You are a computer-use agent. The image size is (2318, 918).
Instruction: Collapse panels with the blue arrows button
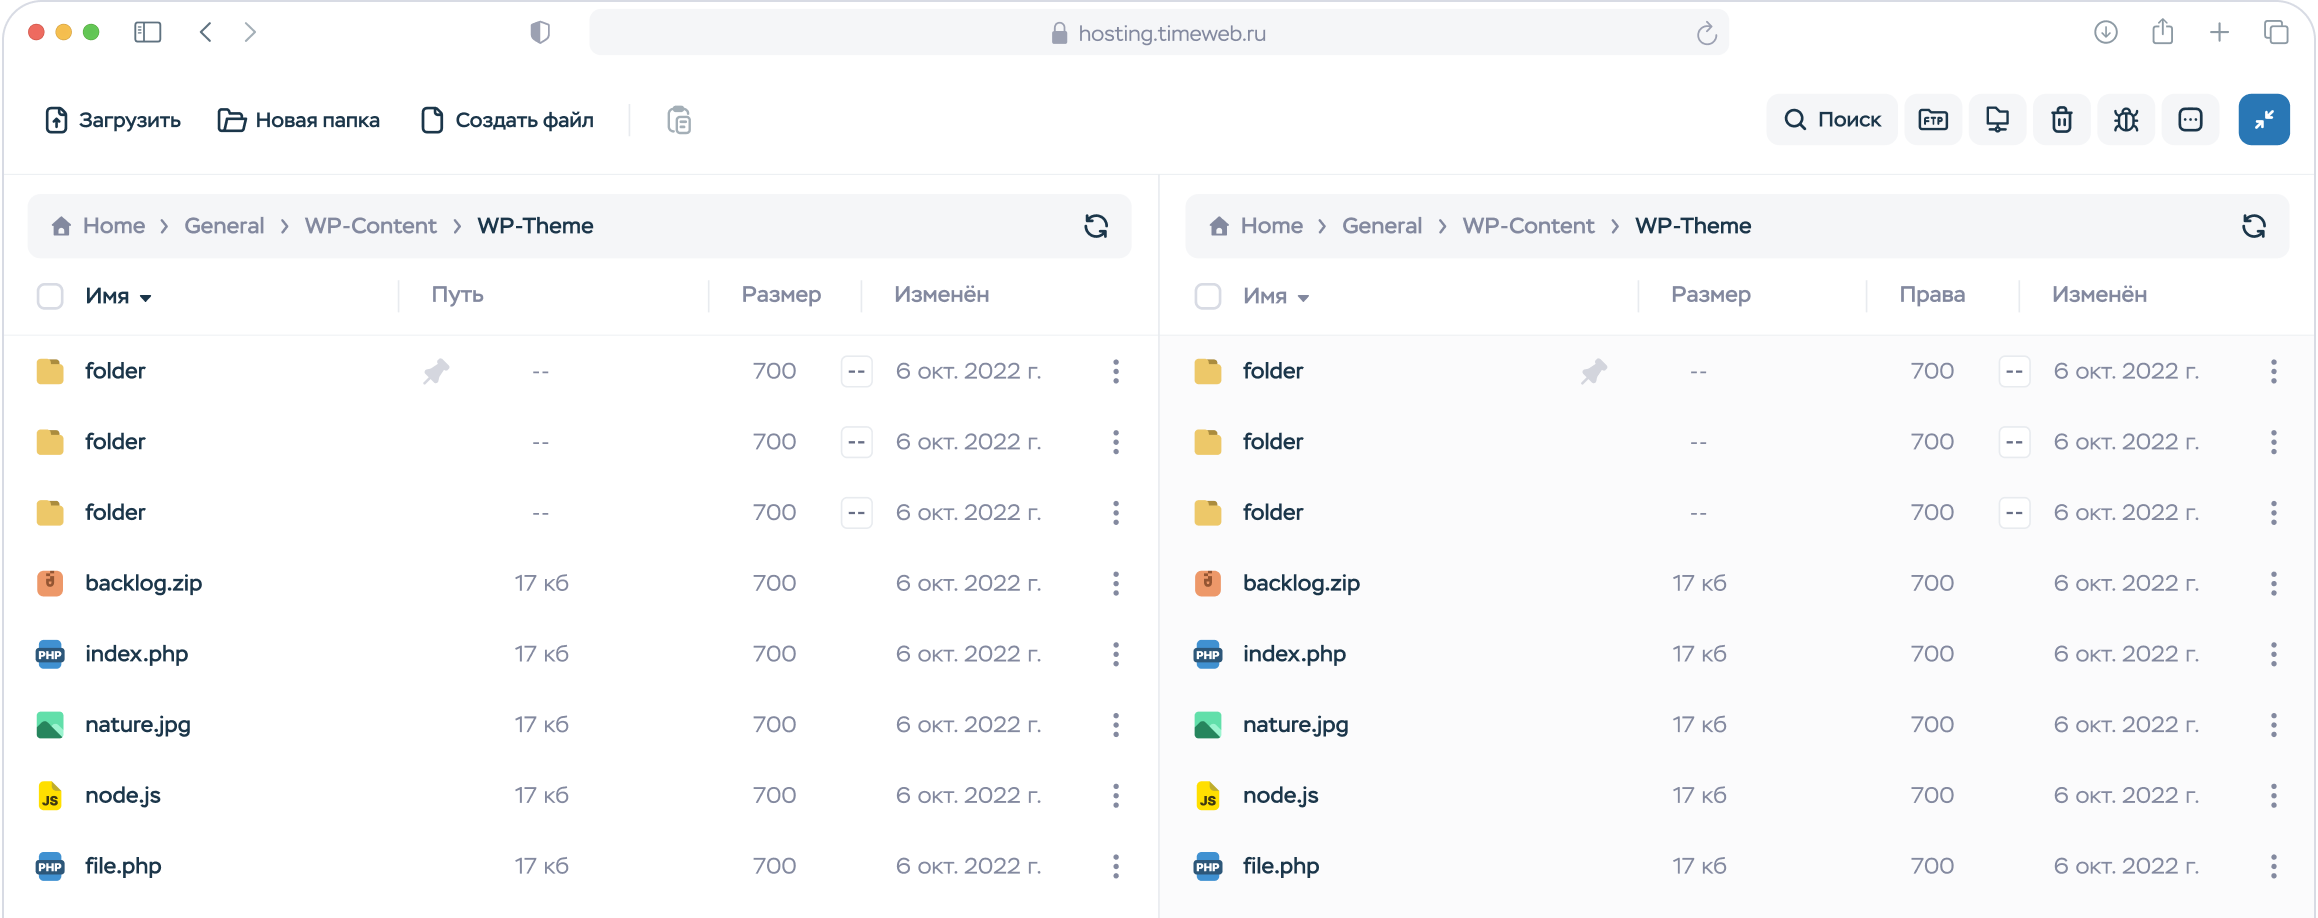[2264, 120]
